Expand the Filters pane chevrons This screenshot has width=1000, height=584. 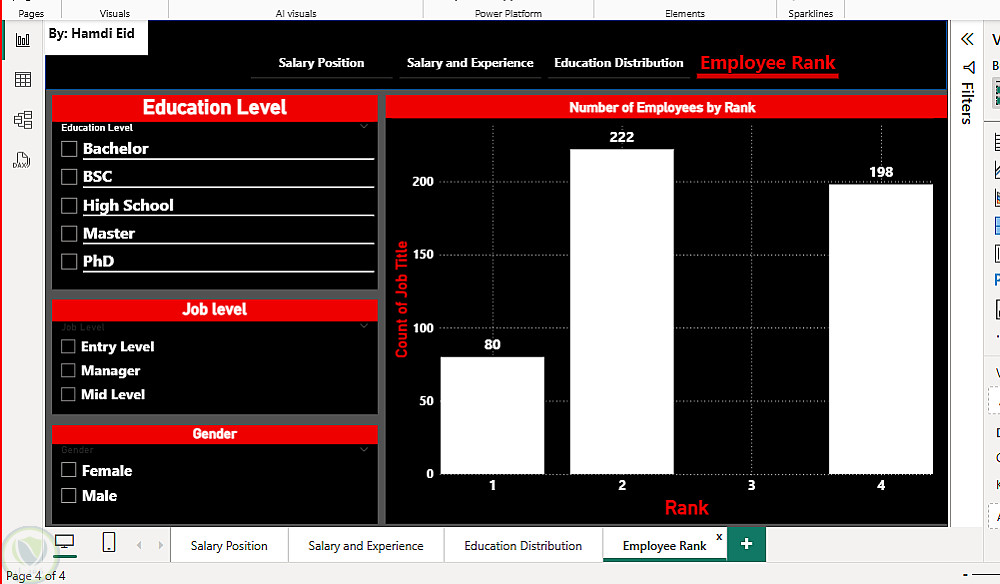click(967, 39)
